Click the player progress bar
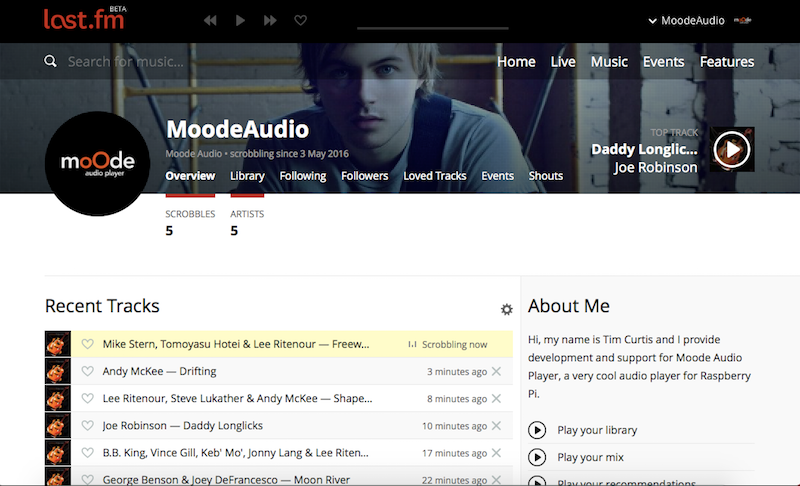 click(433, 28)
